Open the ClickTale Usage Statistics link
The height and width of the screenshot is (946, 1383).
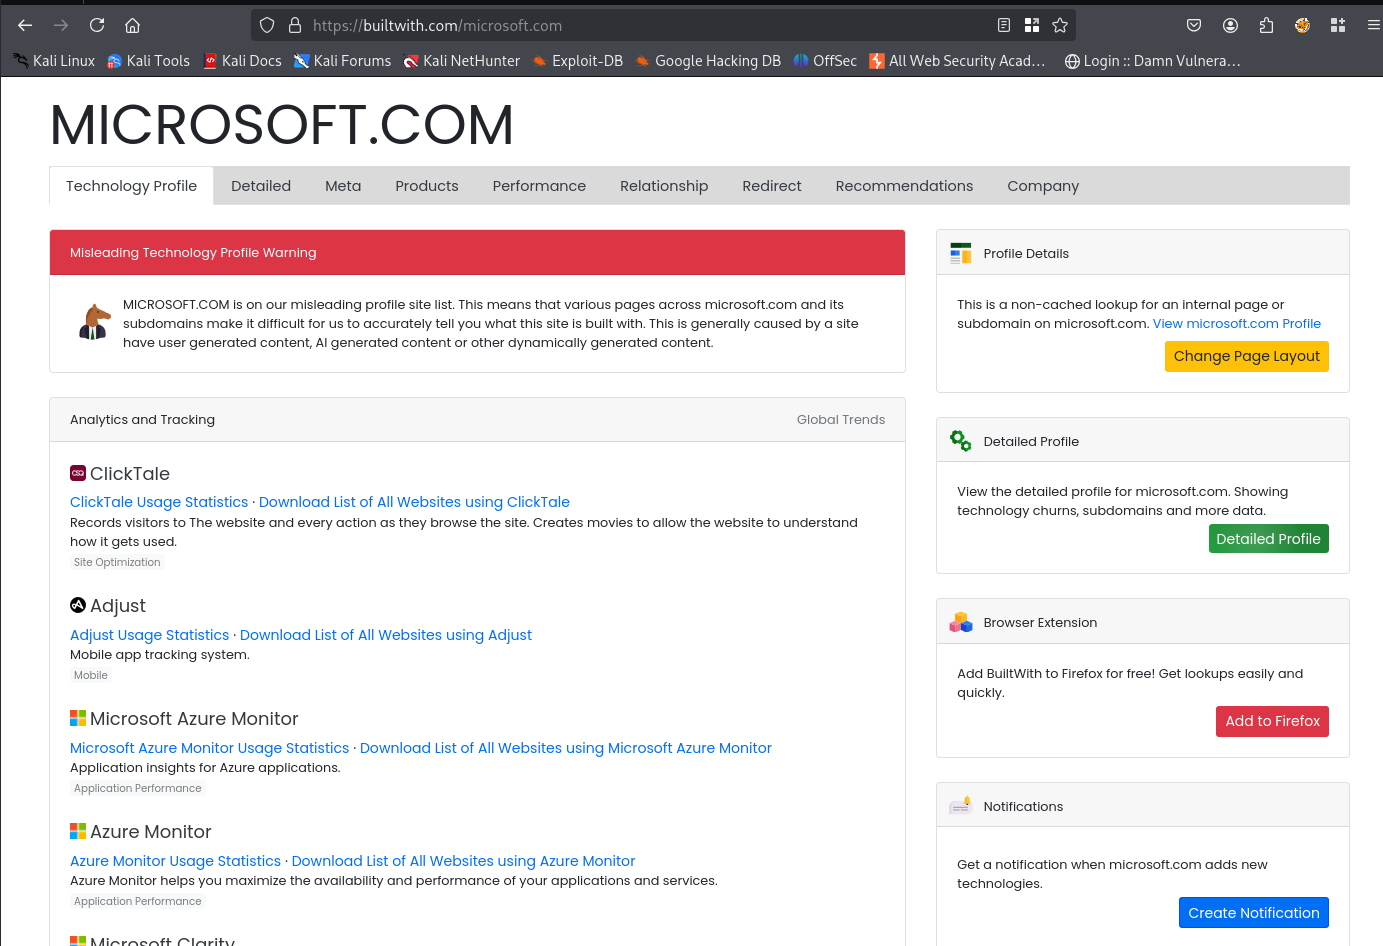[x=159, y=502]
